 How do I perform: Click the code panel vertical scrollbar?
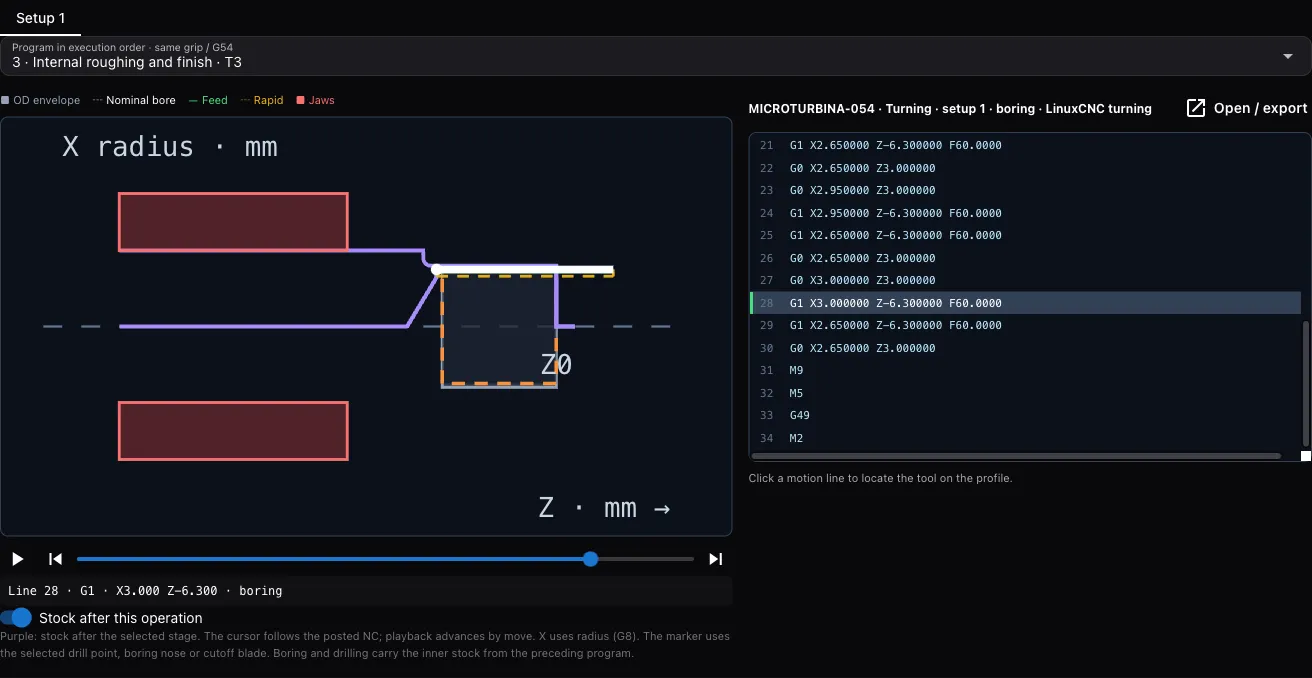(1306, 383)
